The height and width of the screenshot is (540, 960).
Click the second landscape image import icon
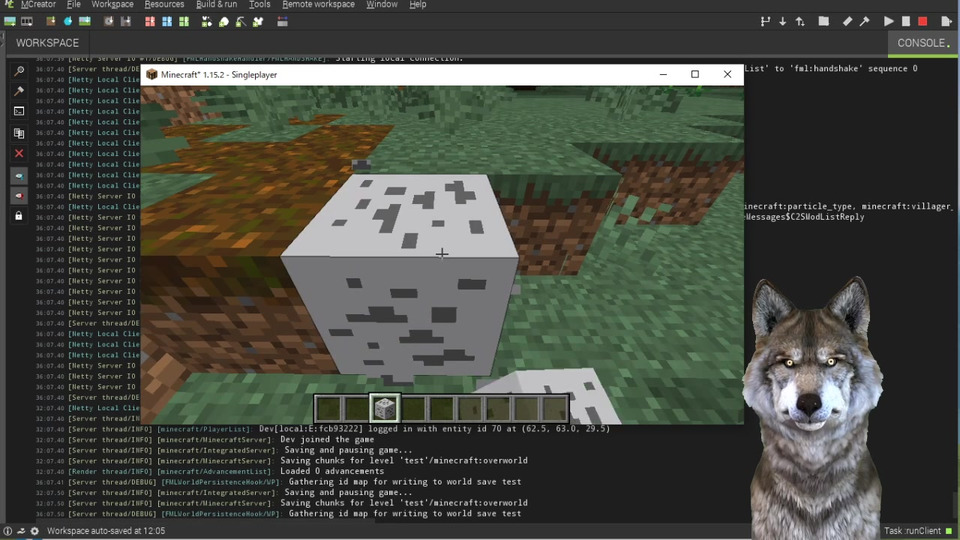(x=84, y=21)
